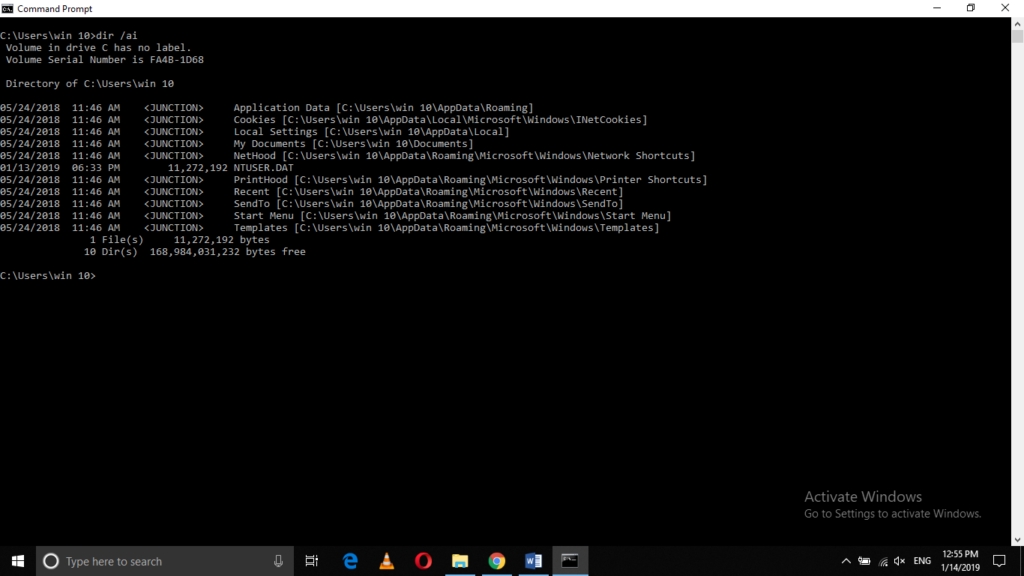The image size is (1024, 576).
Task: Open File Explorer from the taskbar
Action: [460, 561]
